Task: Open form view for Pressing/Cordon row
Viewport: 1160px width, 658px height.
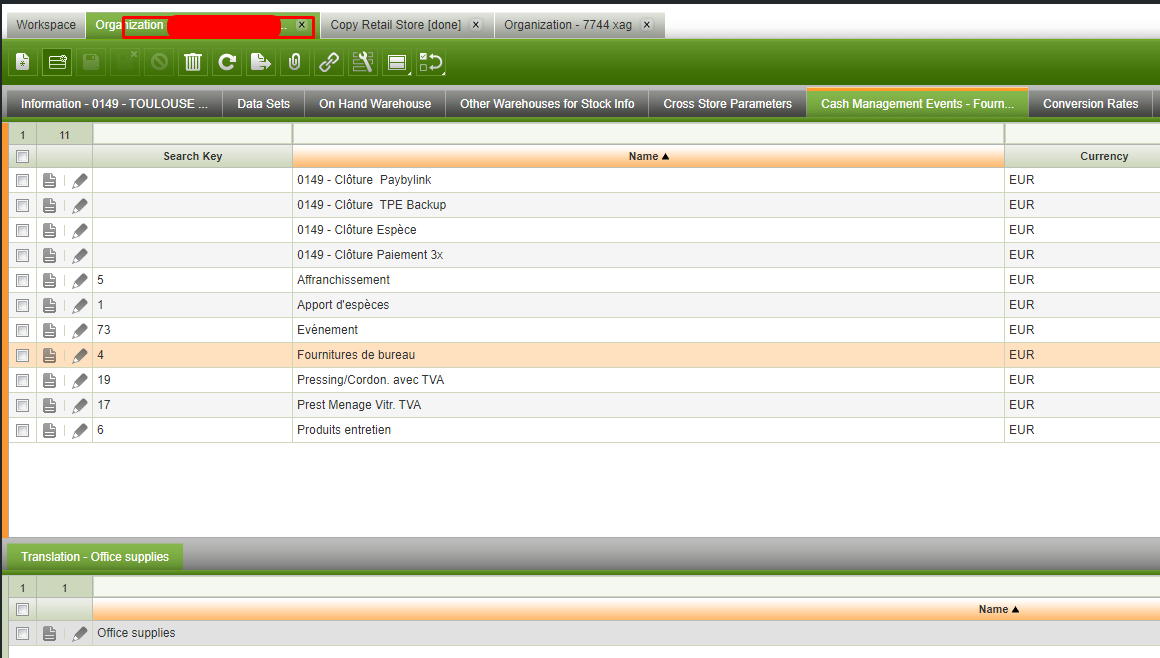Action: coord(50,380)
